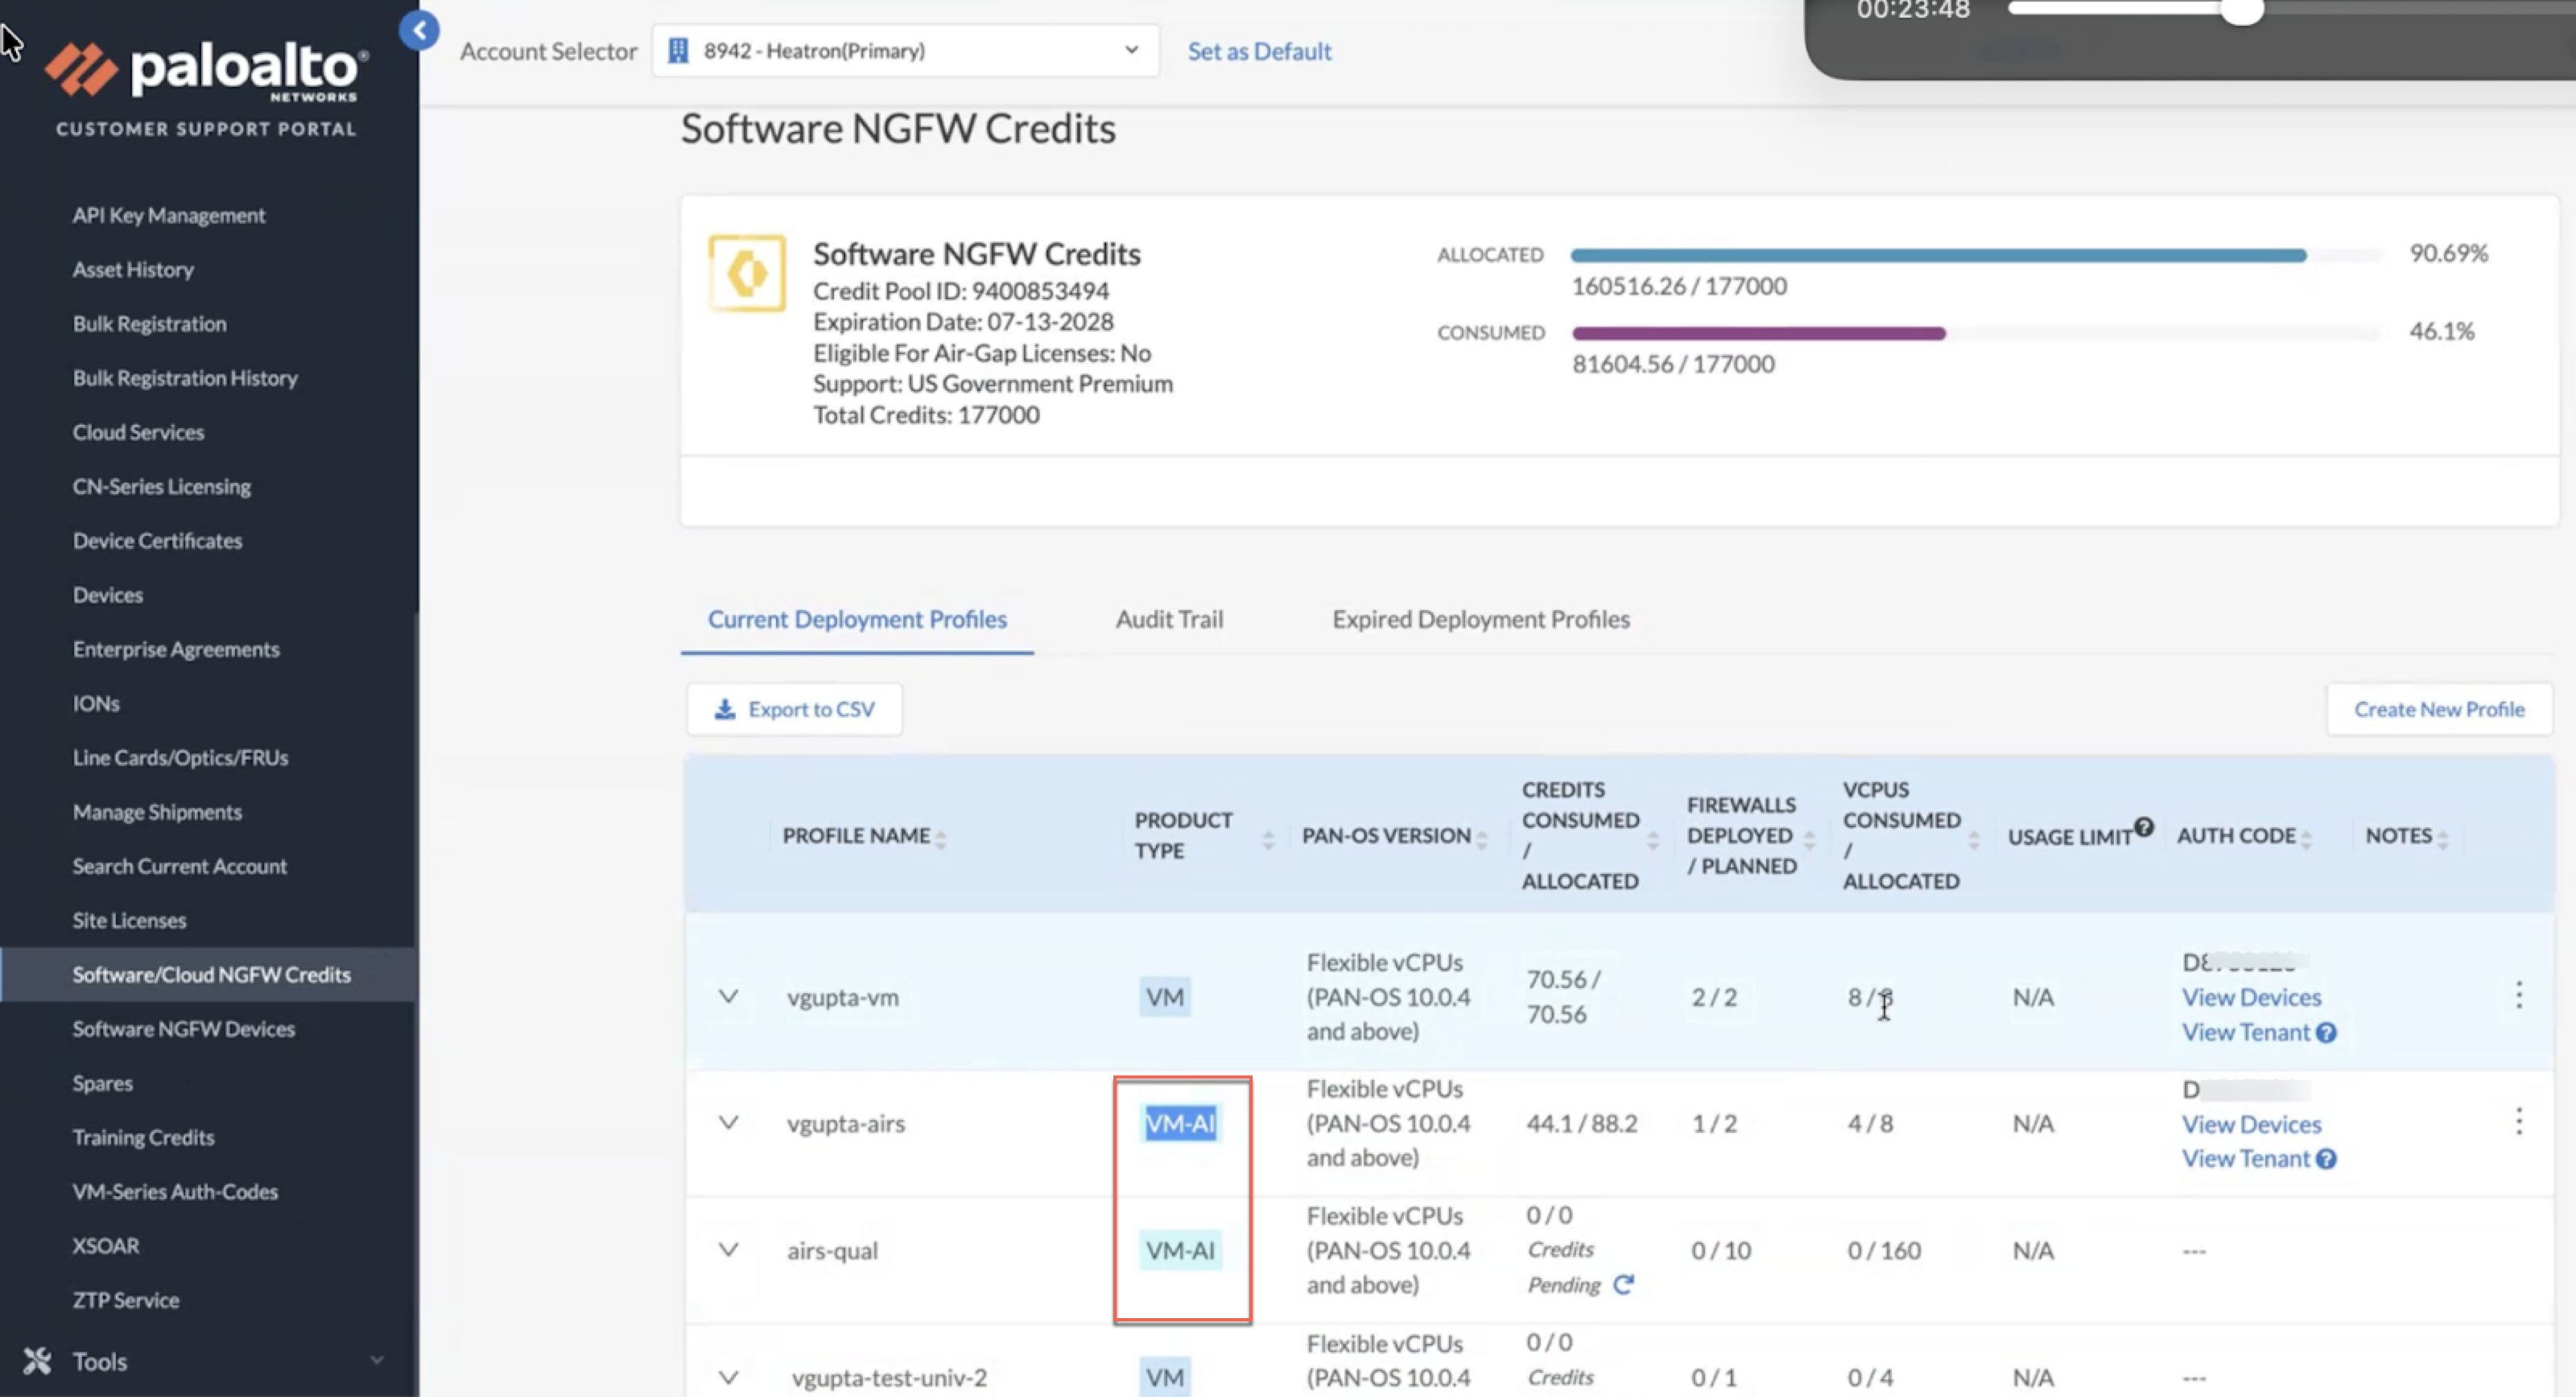Viewport: 2576px width, 1397px height.
Task: Click the Set as Default link
Action: click(x=1259, y=51)
